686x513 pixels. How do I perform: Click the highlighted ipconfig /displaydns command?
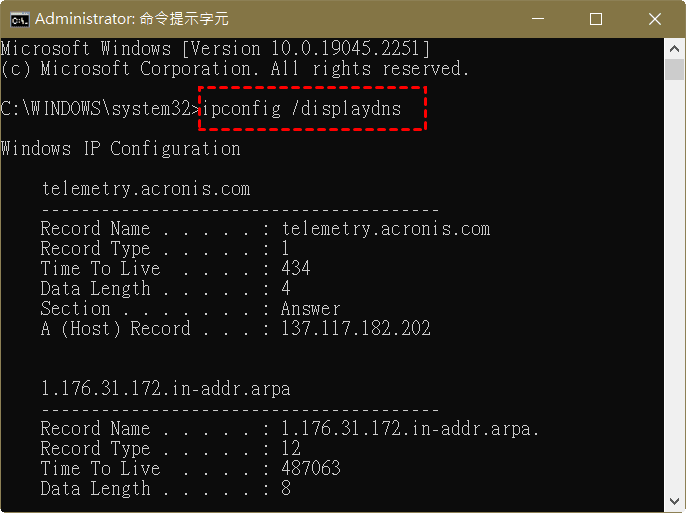pyautogui.click(x=301, y=108)
